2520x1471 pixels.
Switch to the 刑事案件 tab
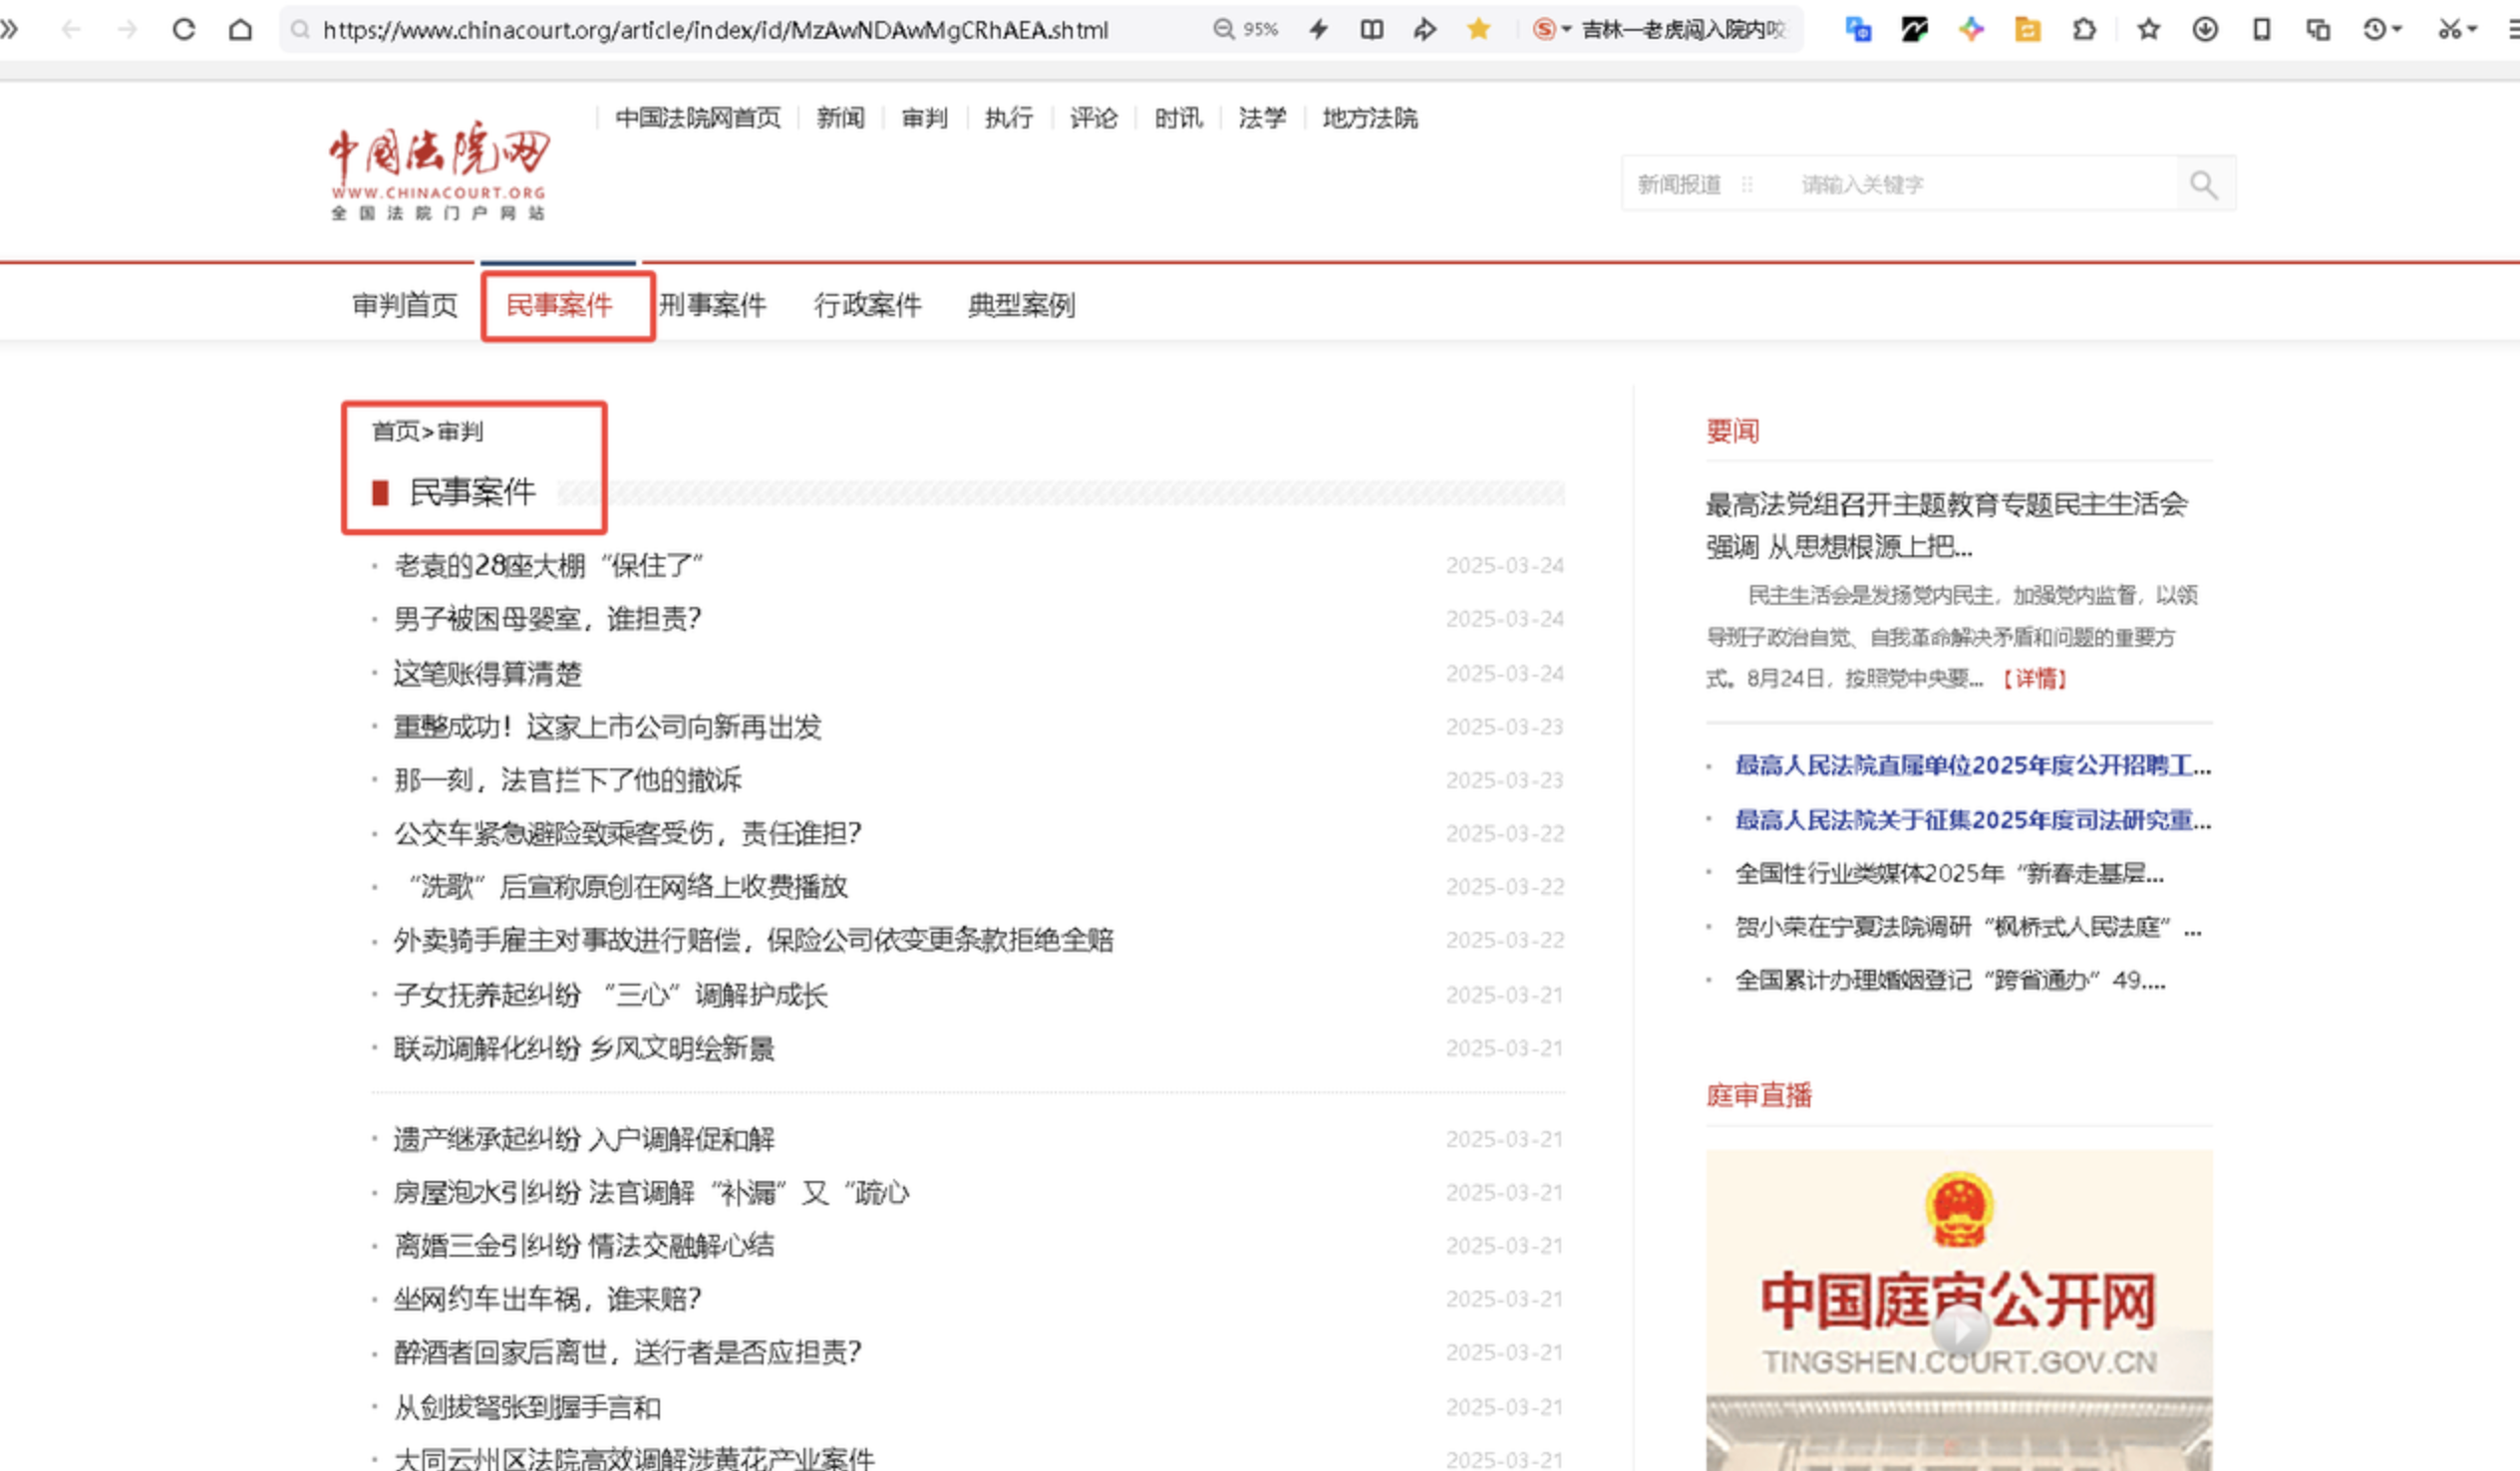pos(712,305)
